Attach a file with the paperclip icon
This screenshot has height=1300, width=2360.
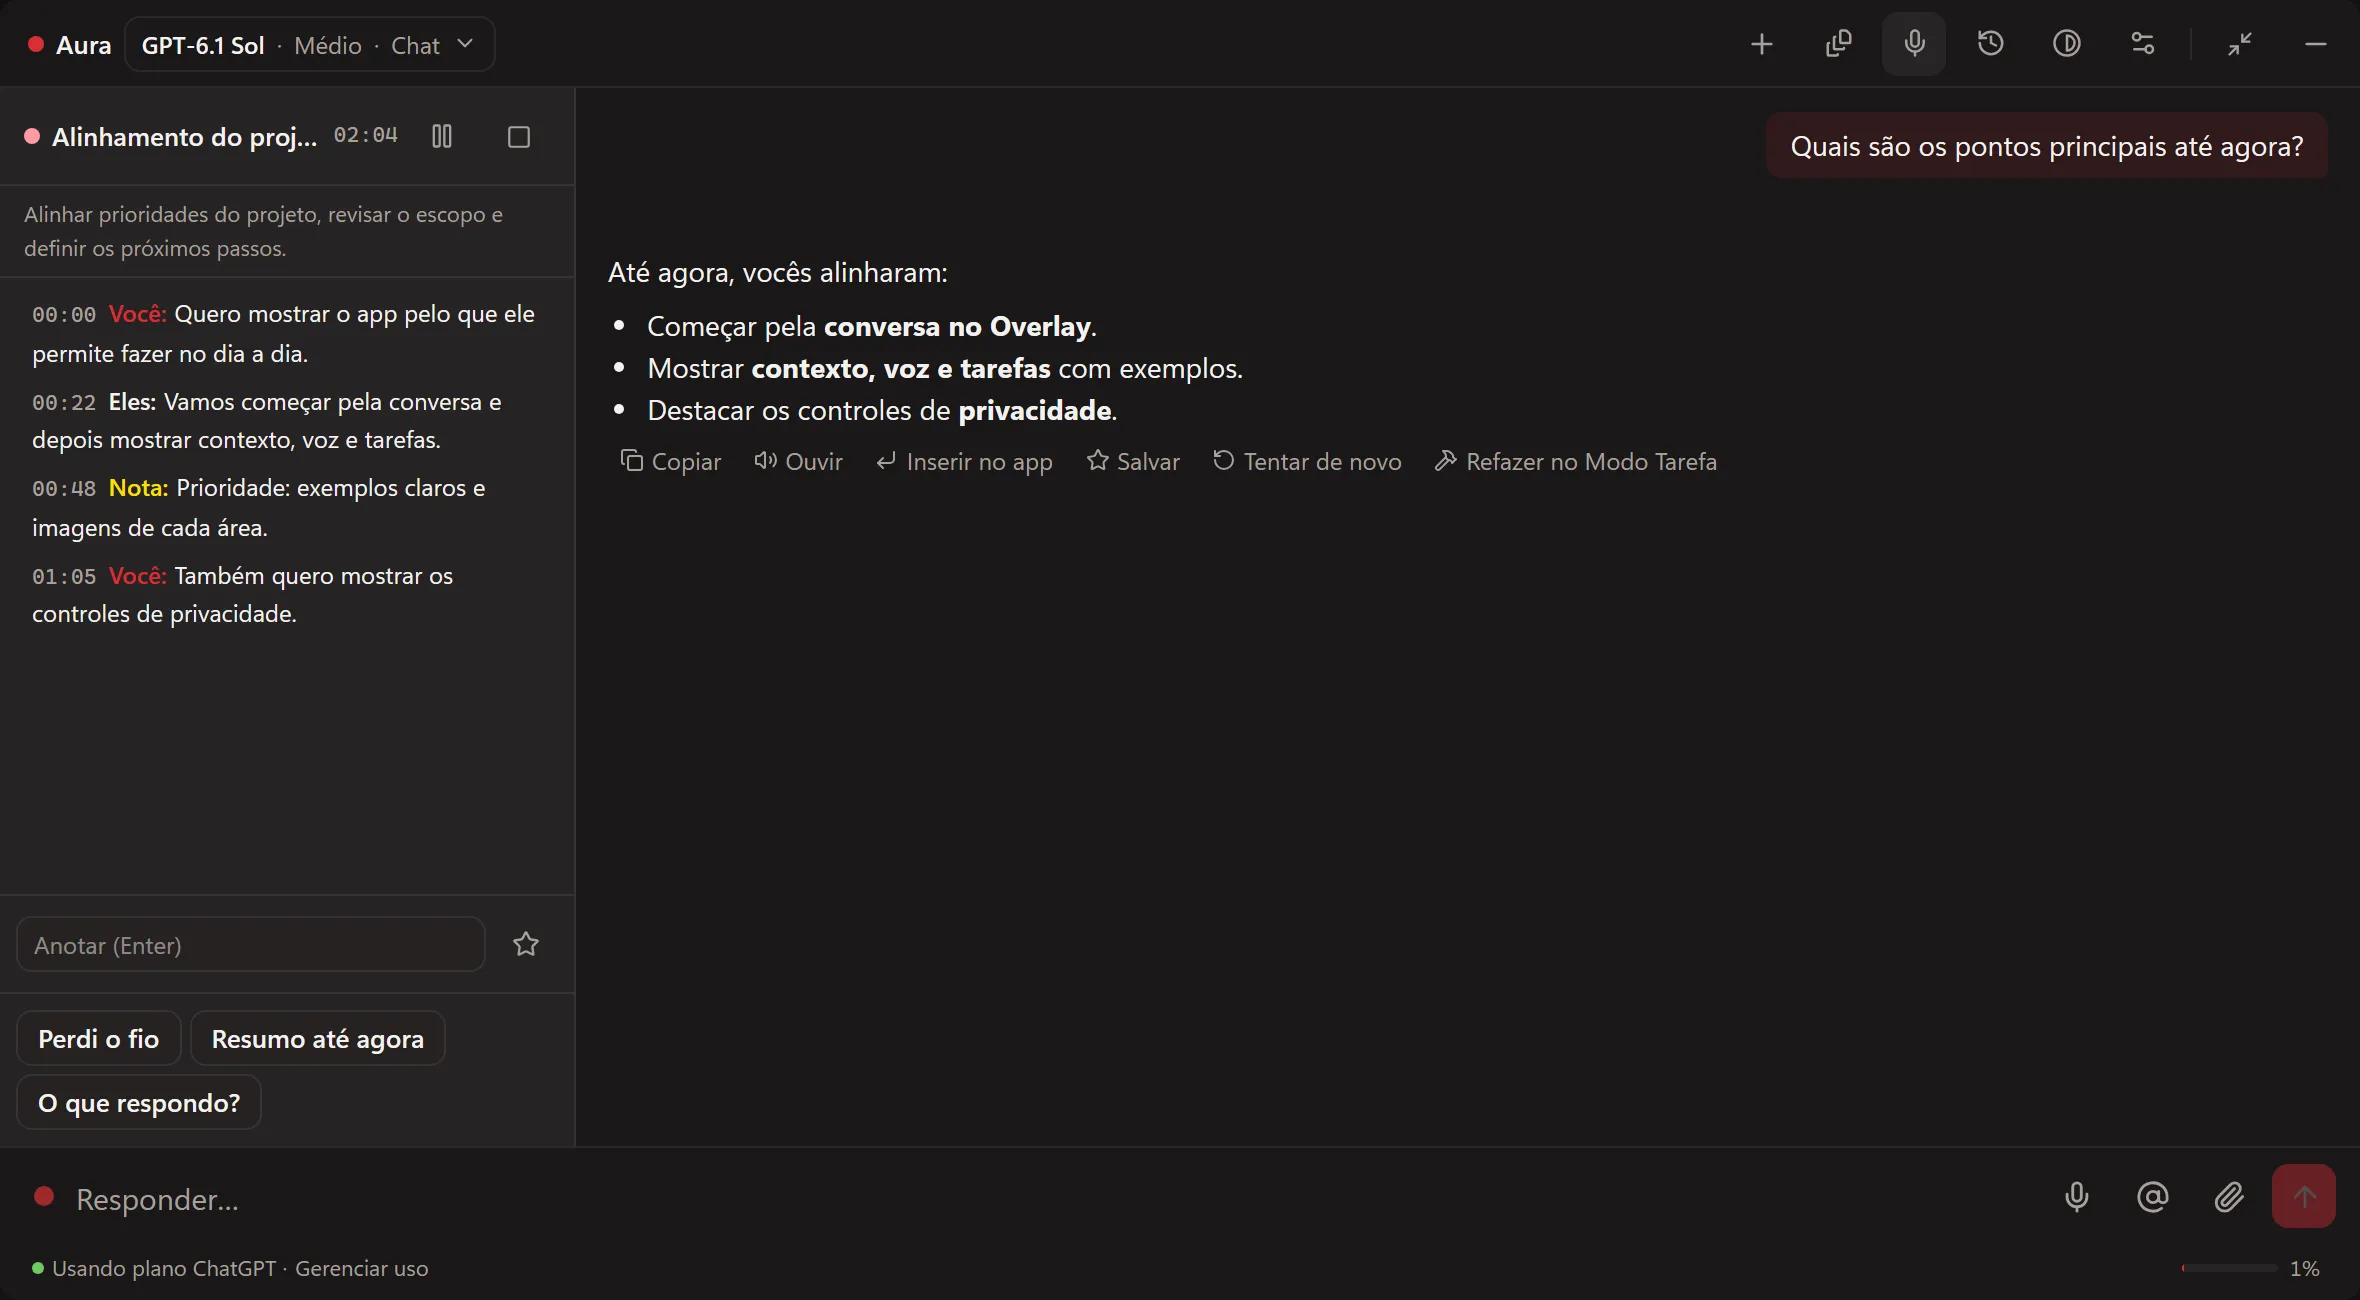[2229, 1196]
